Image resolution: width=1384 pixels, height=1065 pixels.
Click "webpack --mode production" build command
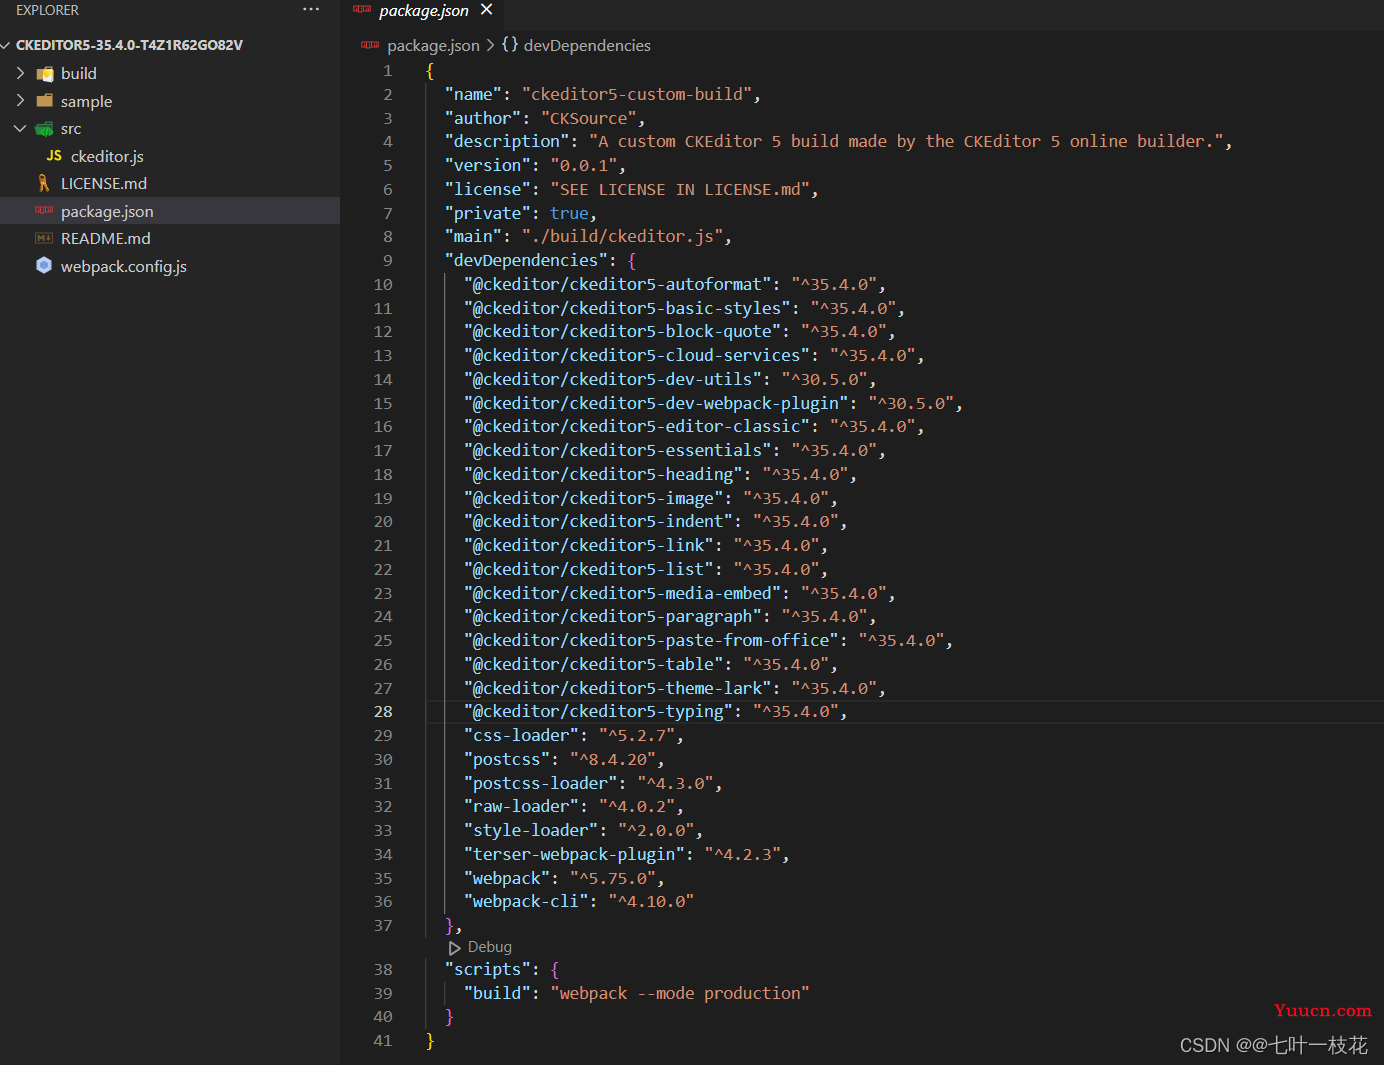click(680, 993)
